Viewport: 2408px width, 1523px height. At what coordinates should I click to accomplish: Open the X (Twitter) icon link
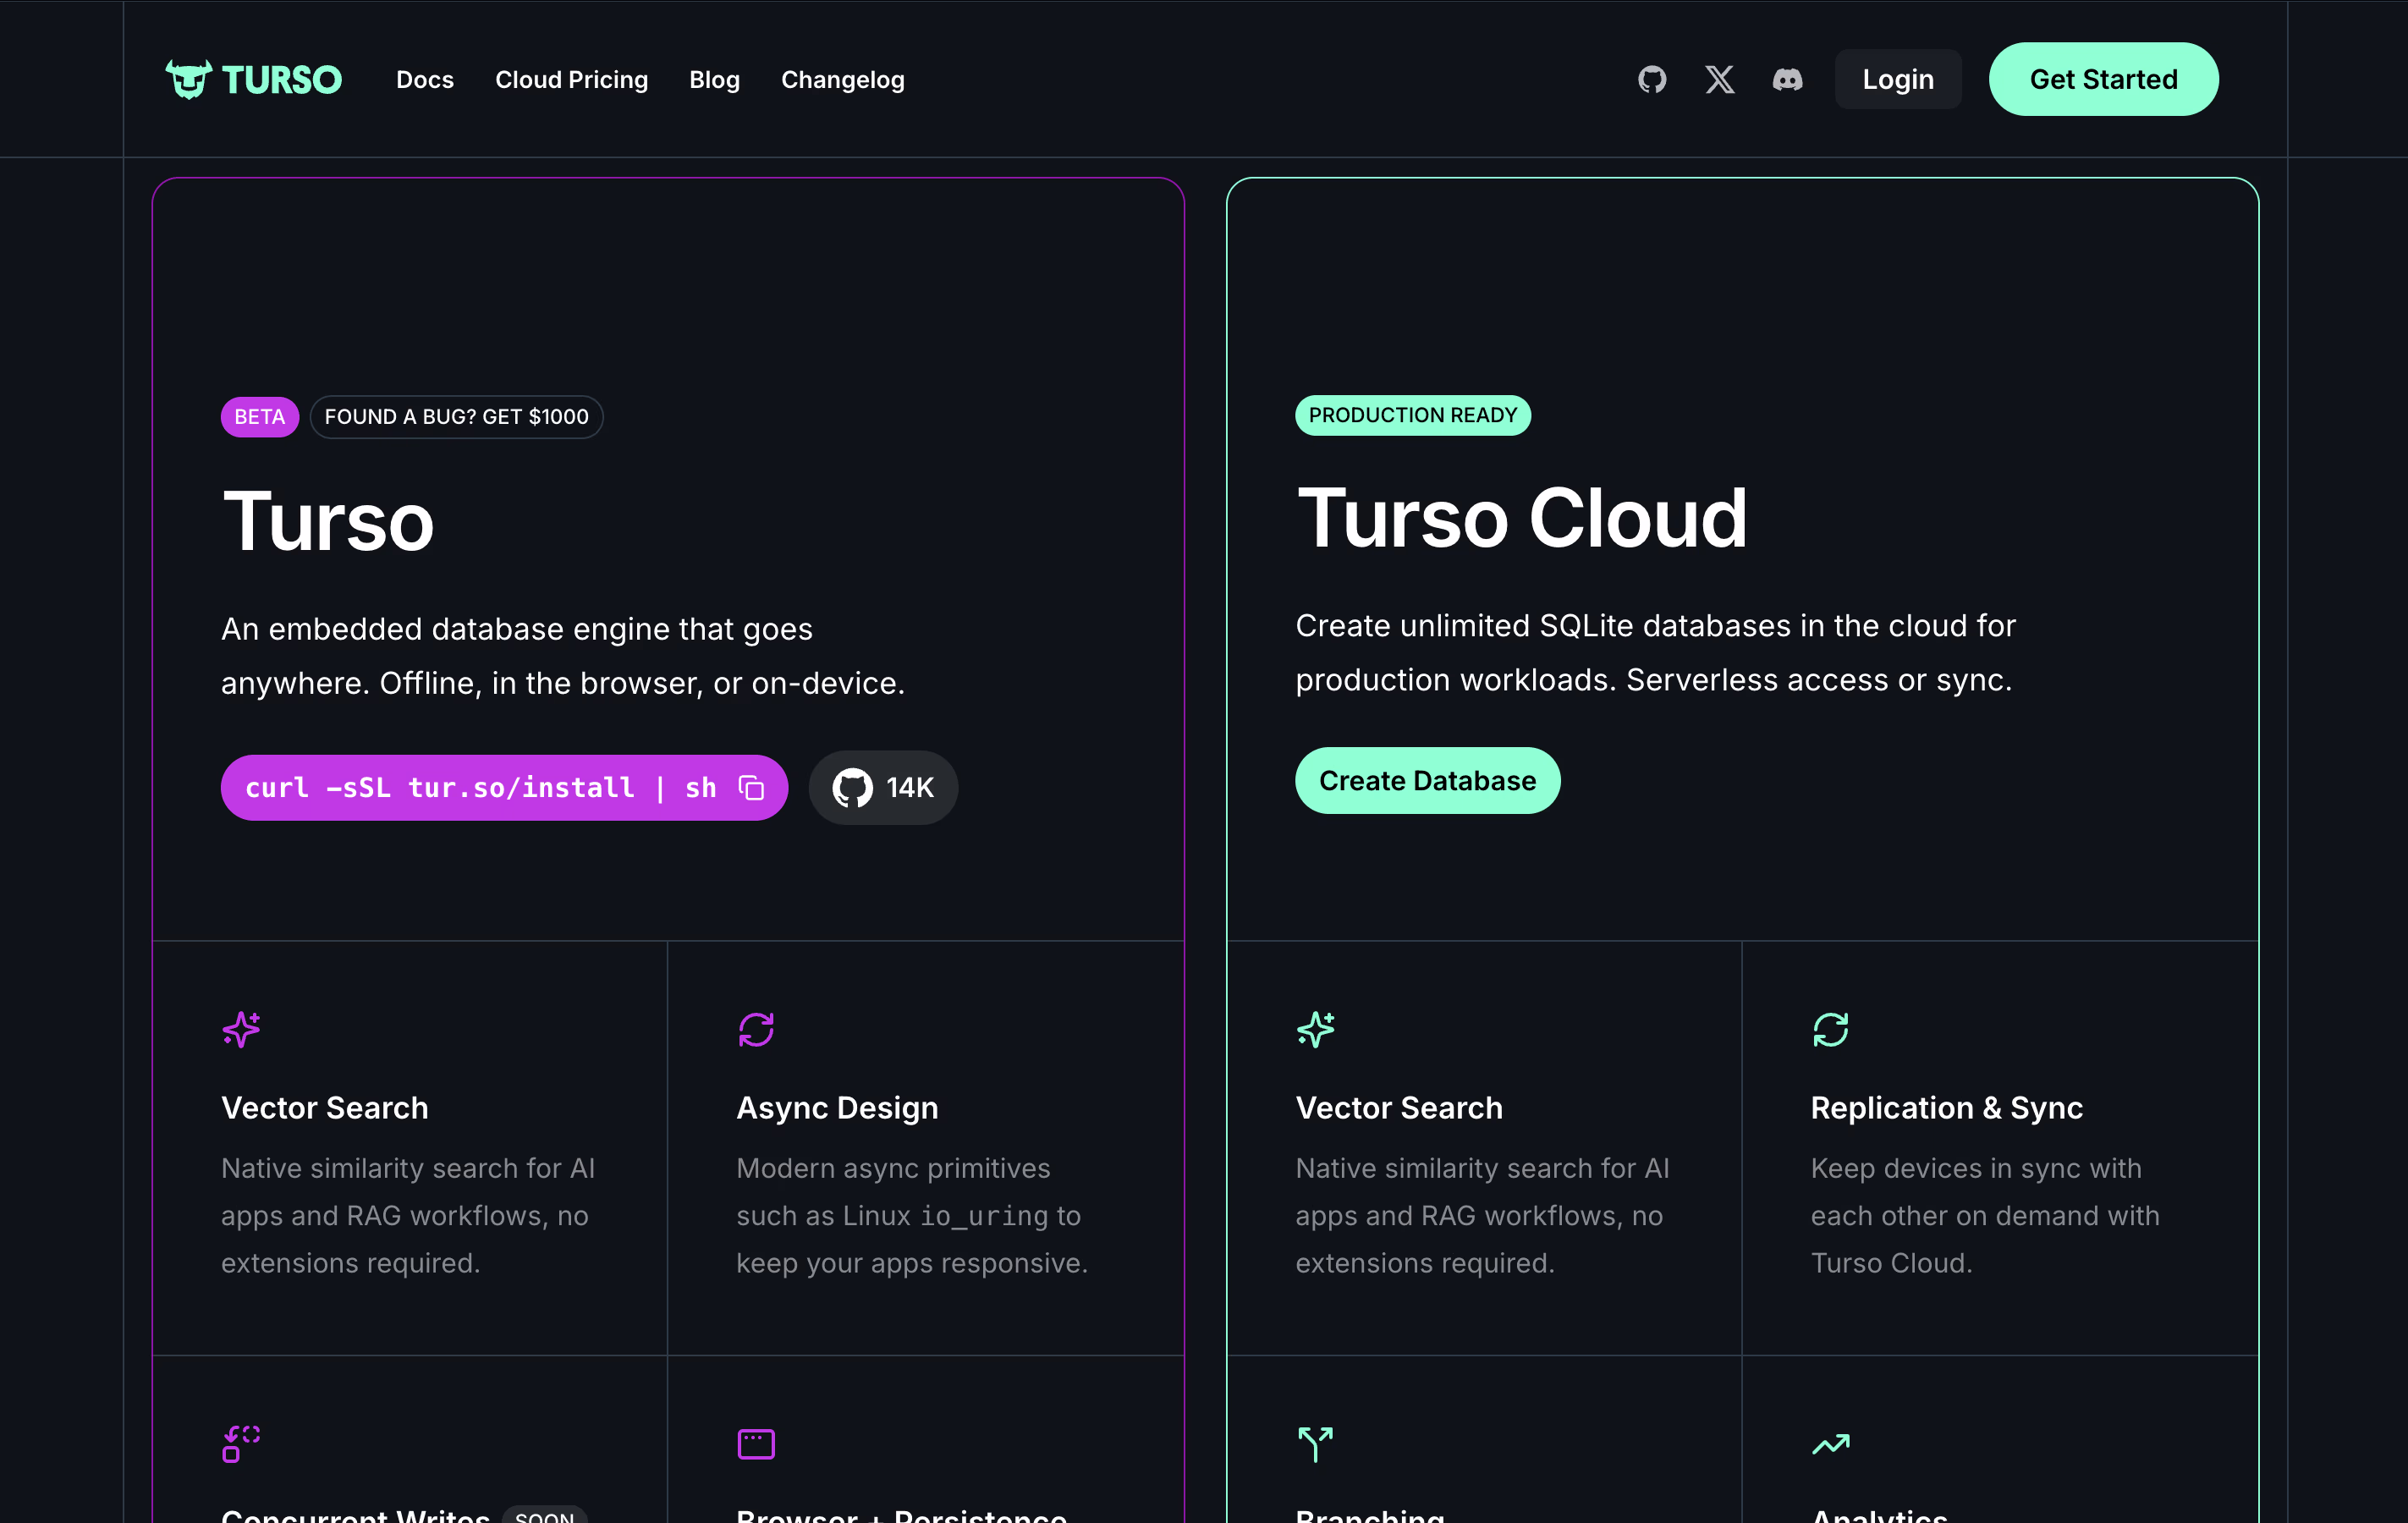point(1720,79)
